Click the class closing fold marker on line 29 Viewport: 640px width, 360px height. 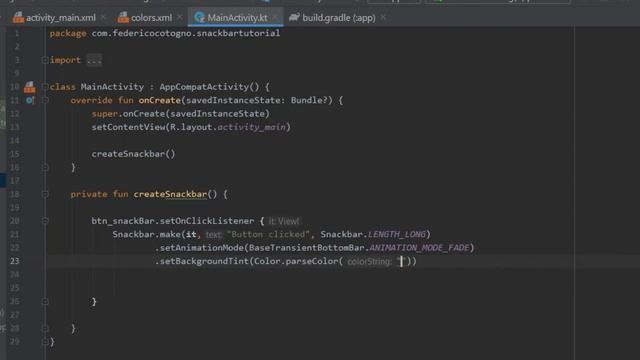coord(45,342)
